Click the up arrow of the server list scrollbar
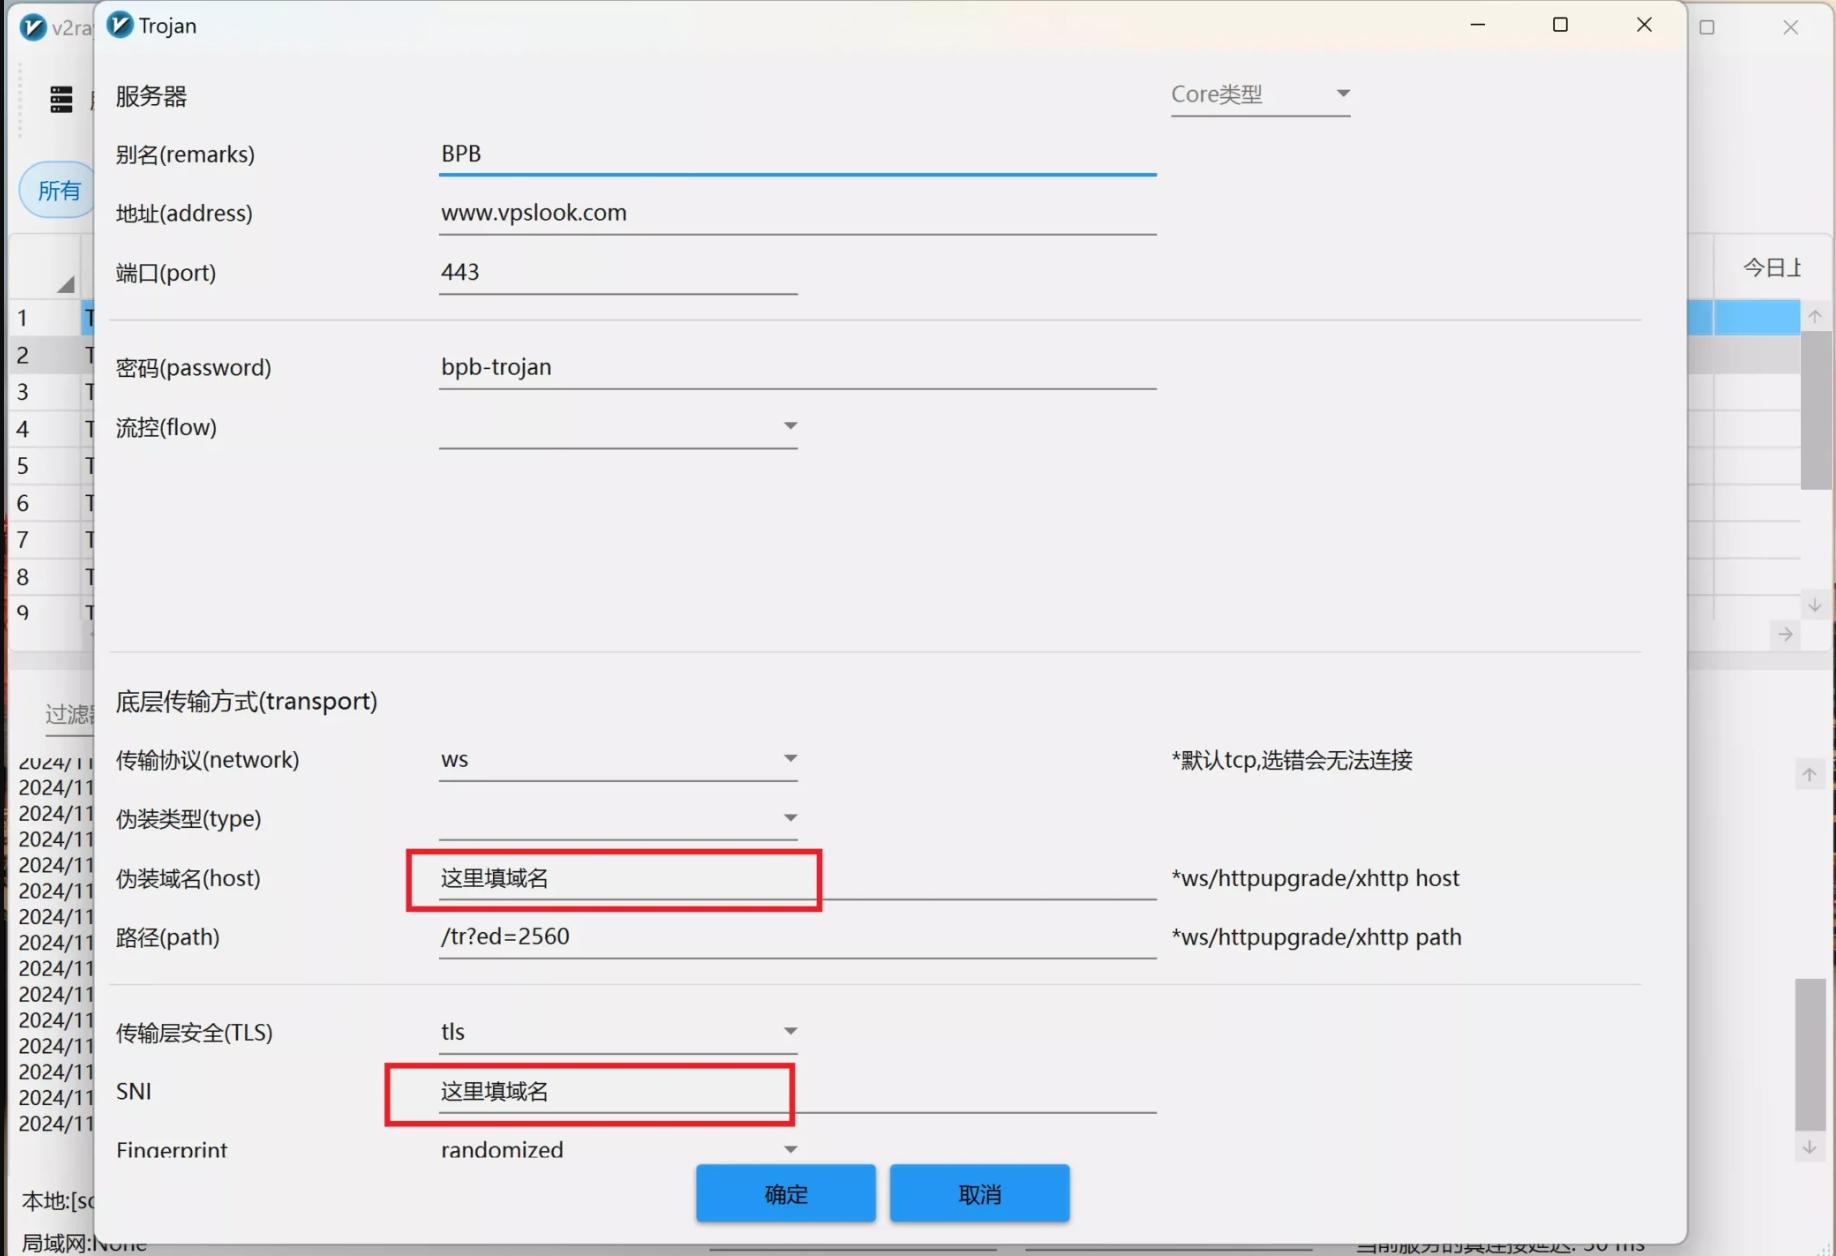Screen dimensions: 1836x1256 [1814, 316]
